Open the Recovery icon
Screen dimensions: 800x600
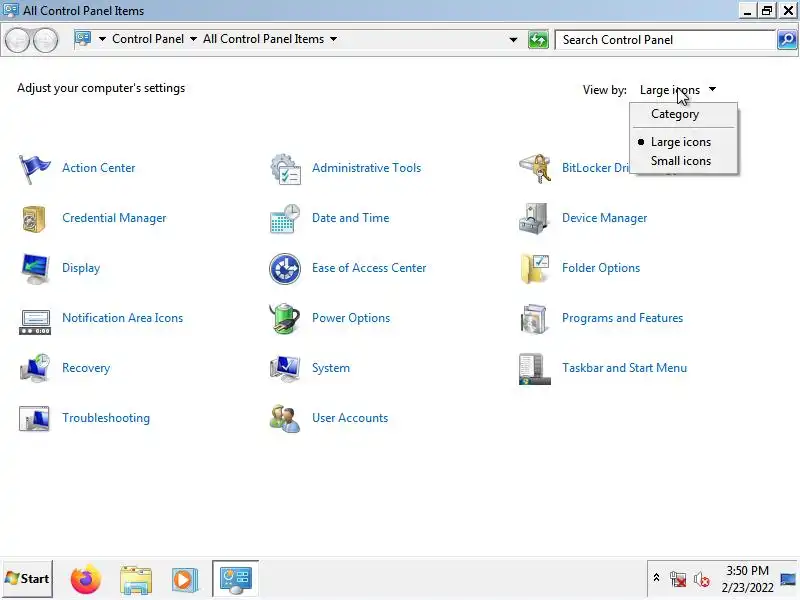pos(35,368)
